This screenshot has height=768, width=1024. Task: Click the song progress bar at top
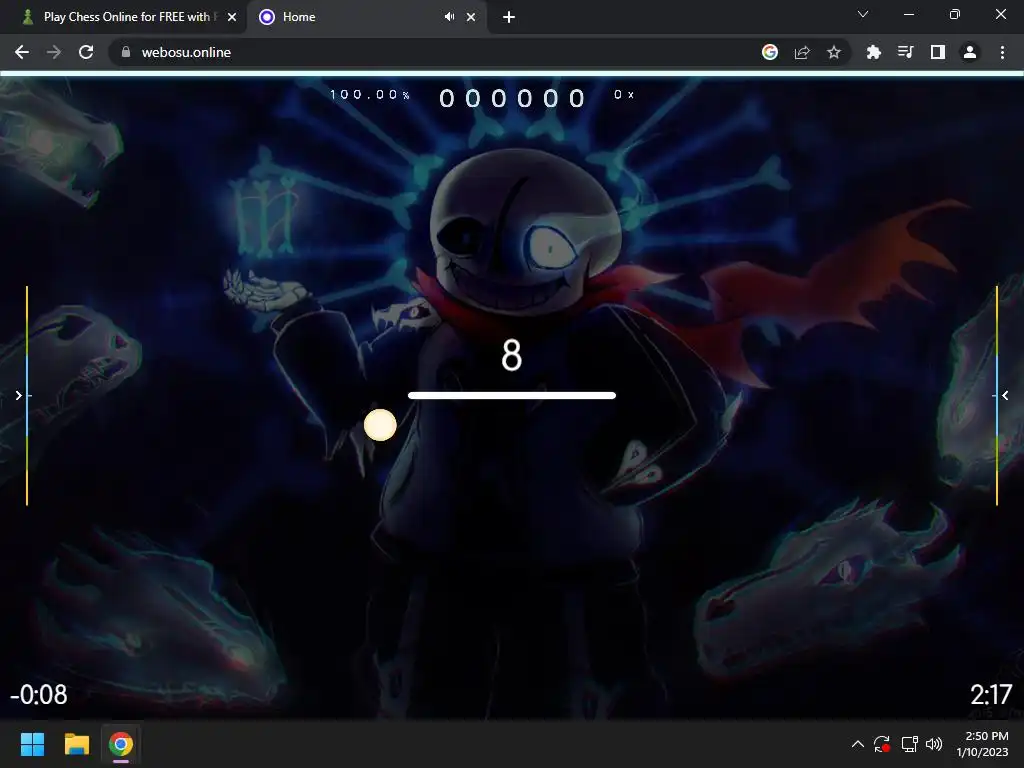512,73
